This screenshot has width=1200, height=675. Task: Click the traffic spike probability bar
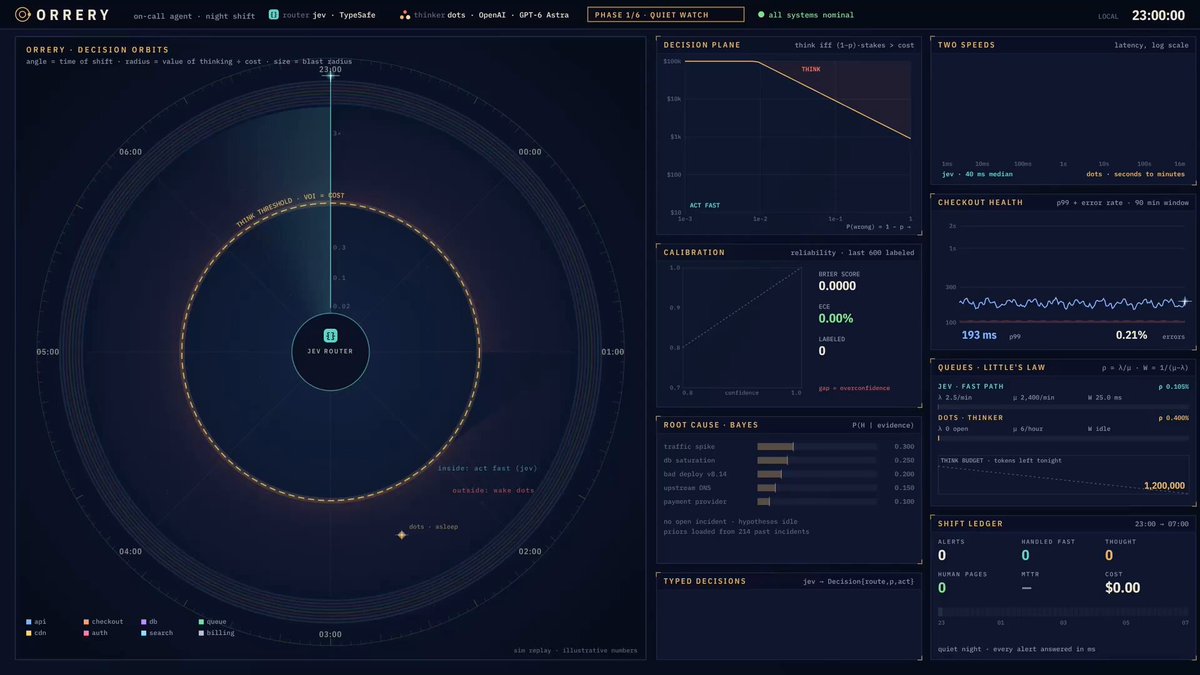tap(817, 446)
